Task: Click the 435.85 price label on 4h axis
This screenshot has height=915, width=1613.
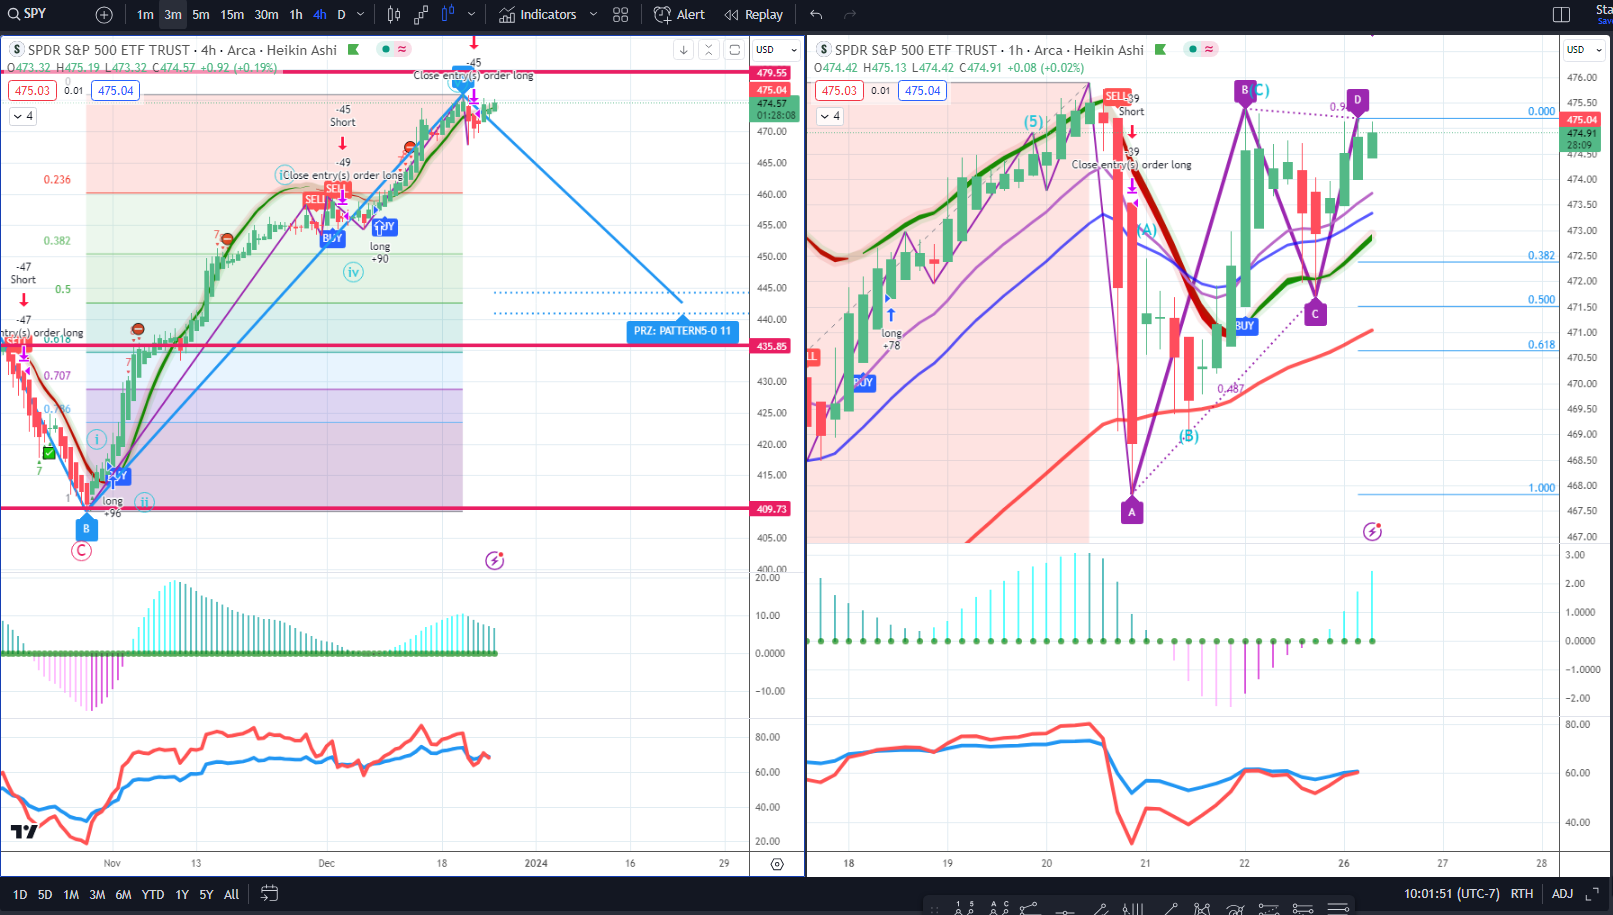Action: [x=772, y=346]
